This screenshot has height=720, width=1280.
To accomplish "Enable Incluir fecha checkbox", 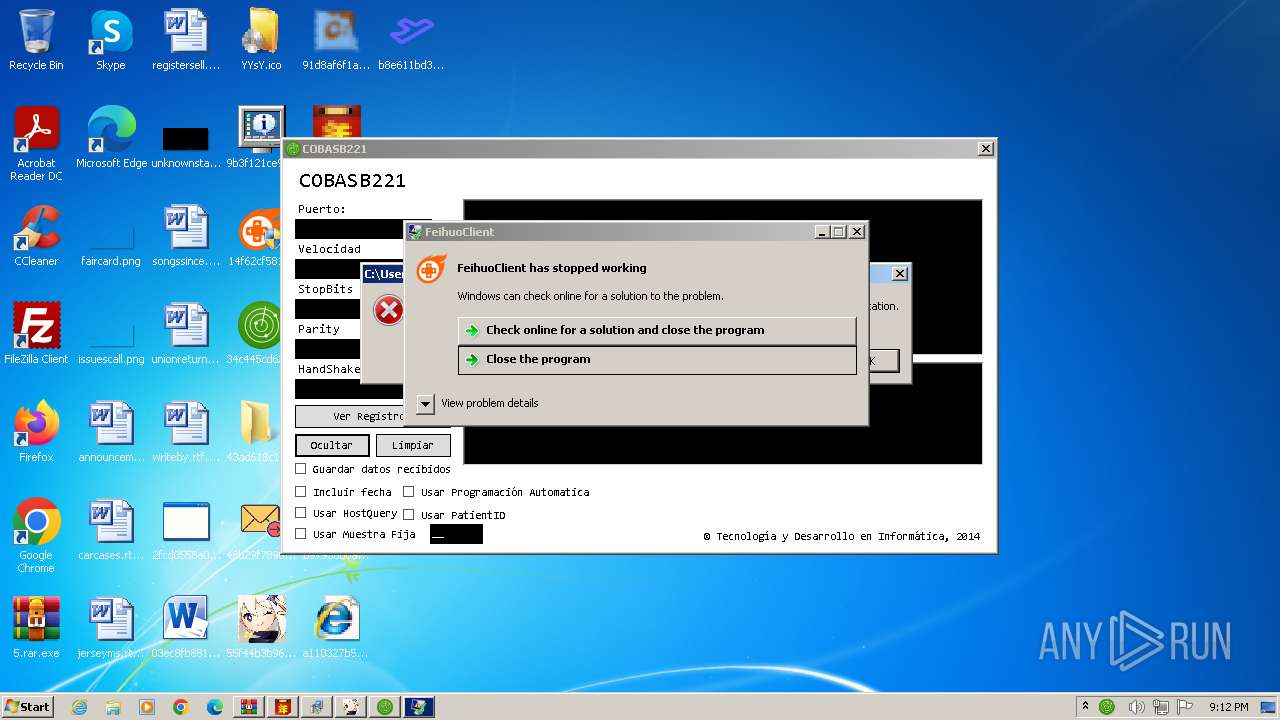I will coord(301,491).
